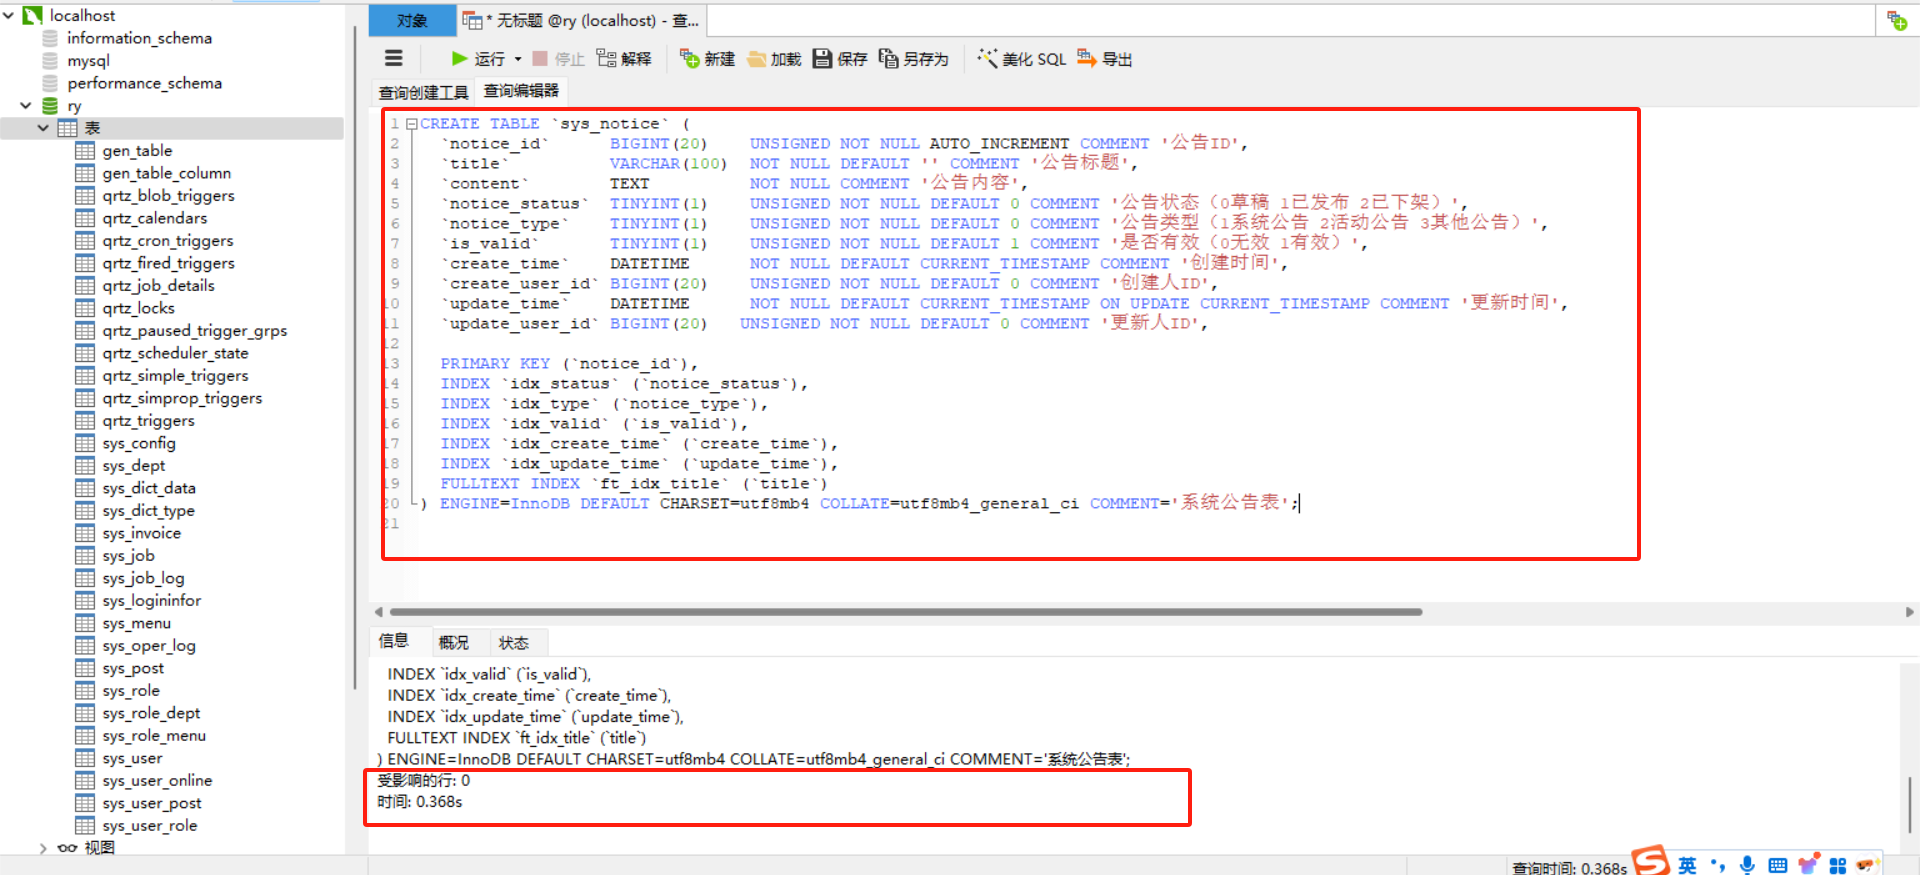1920x875 pixels.
Task: Click the Save (保存) disk button
Action: (x=840, y=59)
